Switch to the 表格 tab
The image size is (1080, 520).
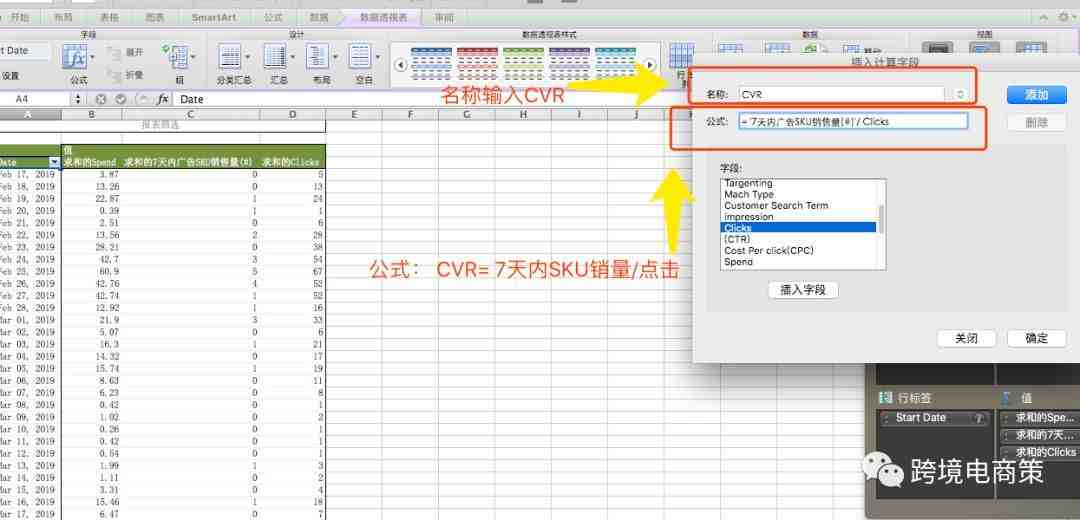[109, 18]
